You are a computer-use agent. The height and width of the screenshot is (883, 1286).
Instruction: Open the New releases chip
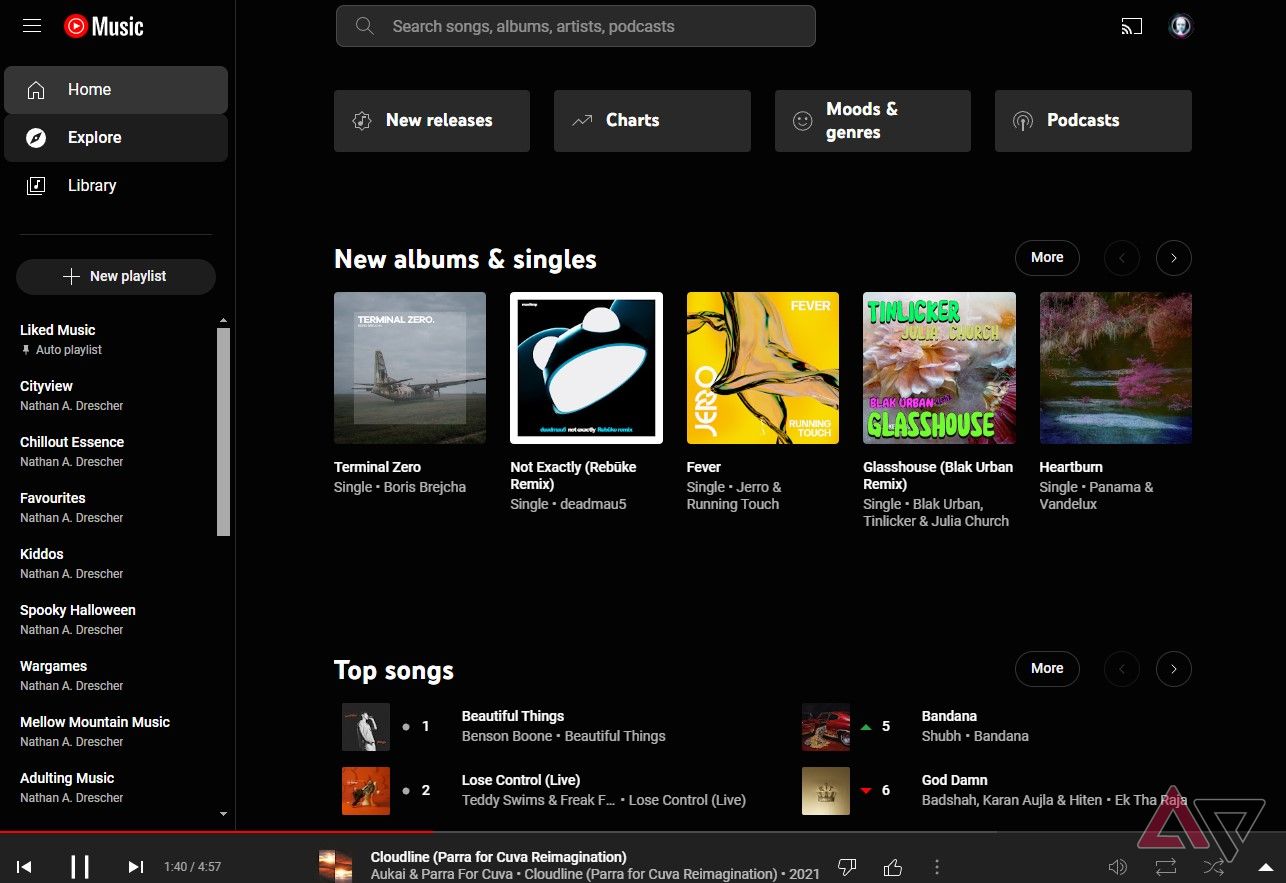coord(432,121)
